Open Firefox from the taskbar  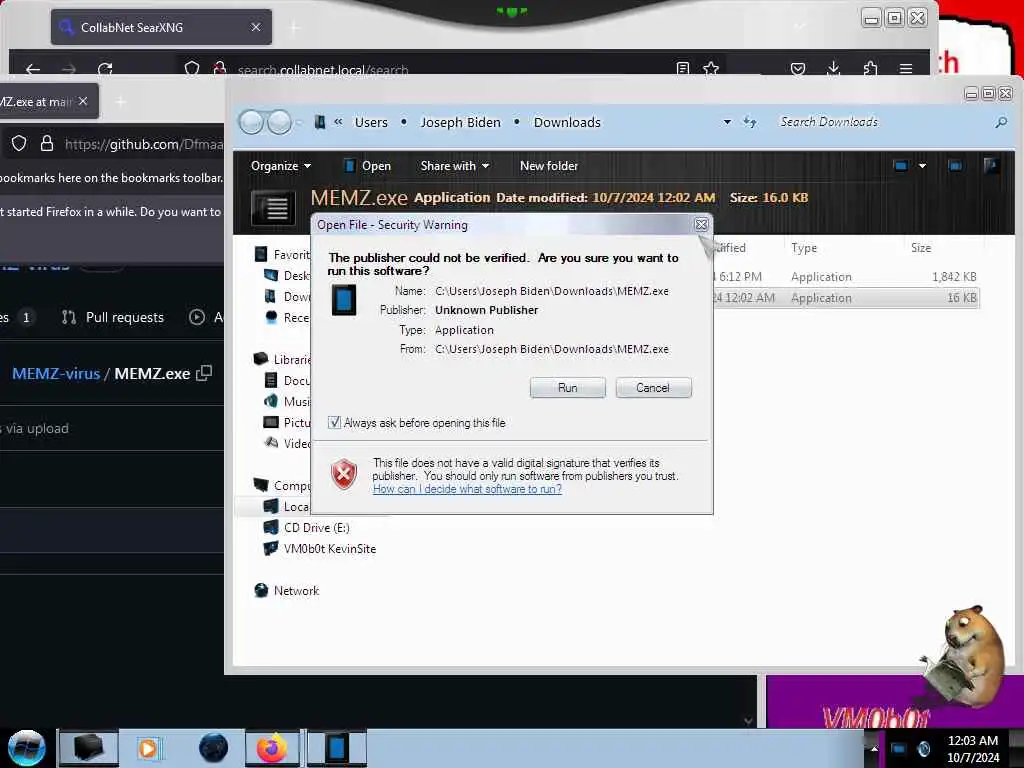[272, 748]
